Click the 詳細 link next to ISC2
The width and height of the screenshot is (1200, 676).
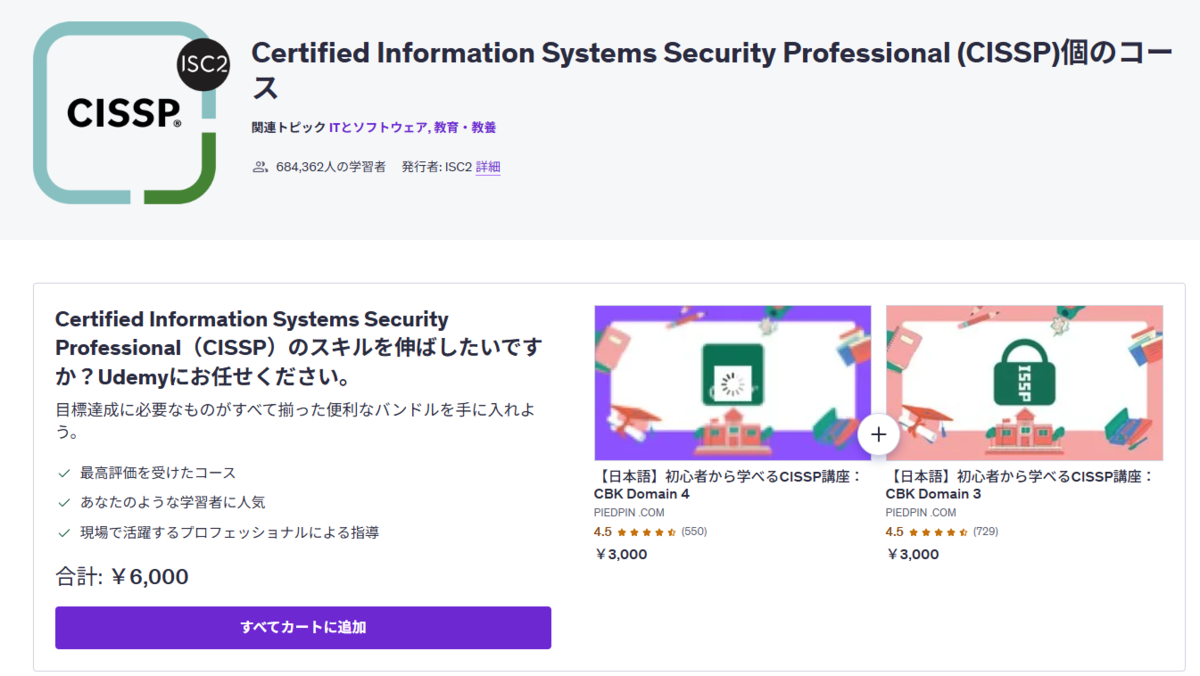[x=488, y=167]
